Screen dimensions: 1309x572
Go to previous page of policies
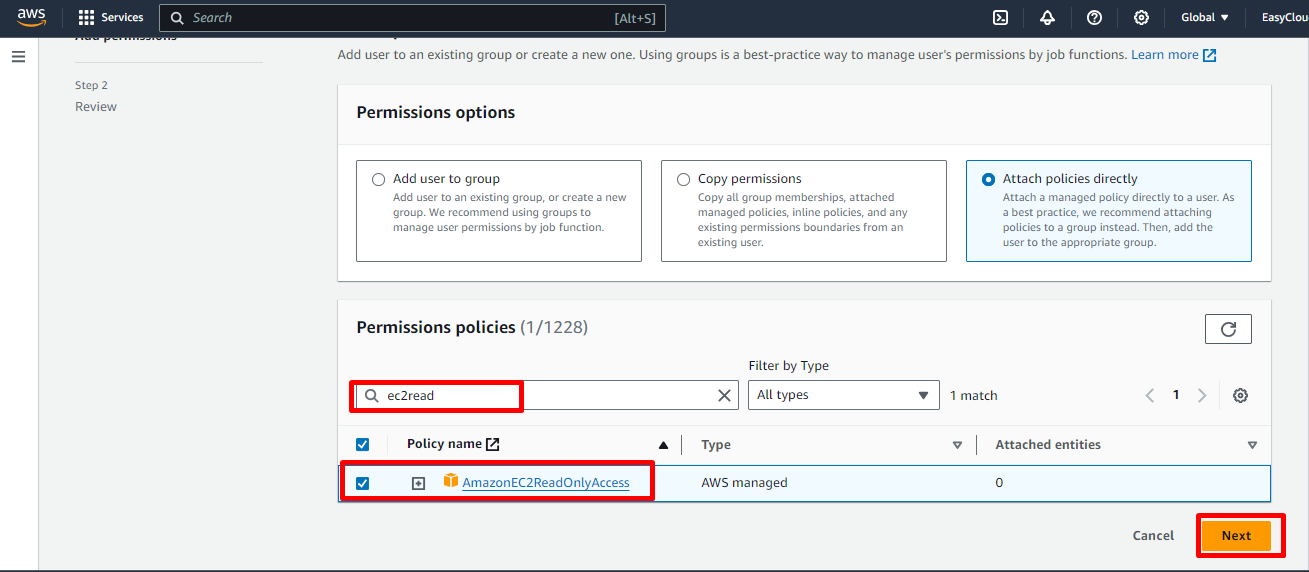click(1150, 395)
